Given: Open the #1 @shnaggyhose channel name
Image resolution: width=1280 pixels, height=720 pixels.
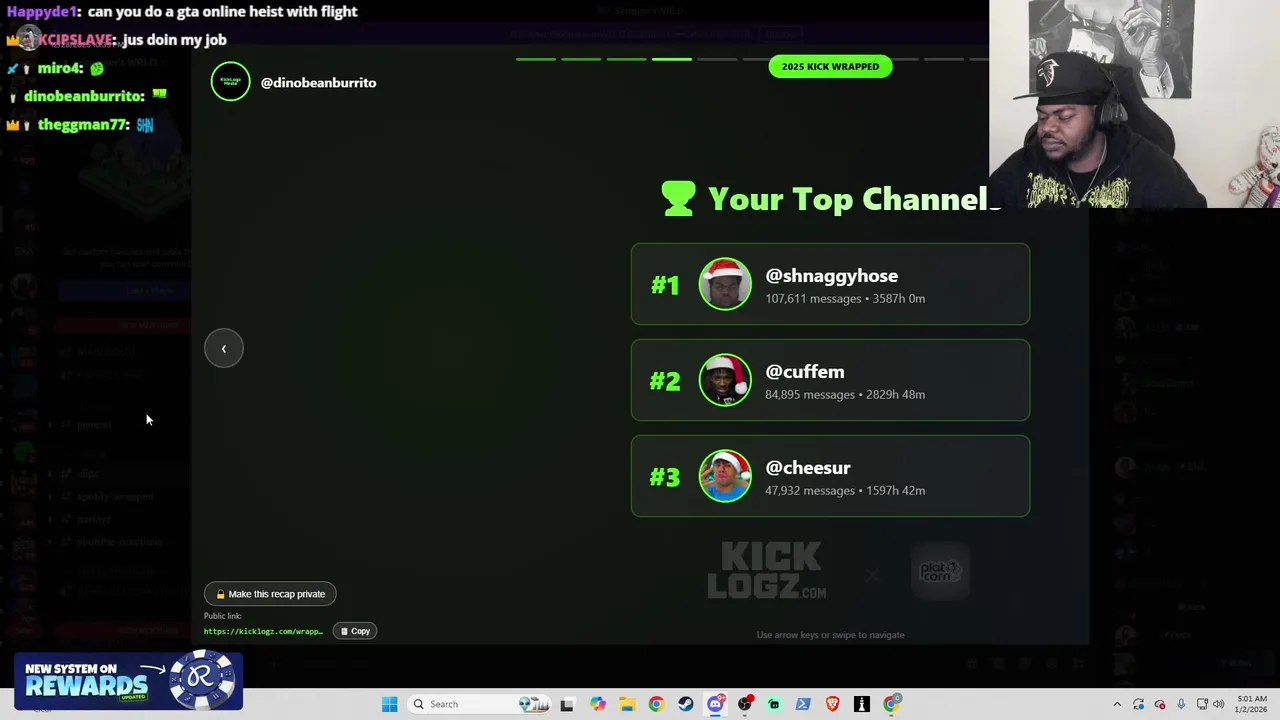Looking at the screenshot, I should (831, 276).
